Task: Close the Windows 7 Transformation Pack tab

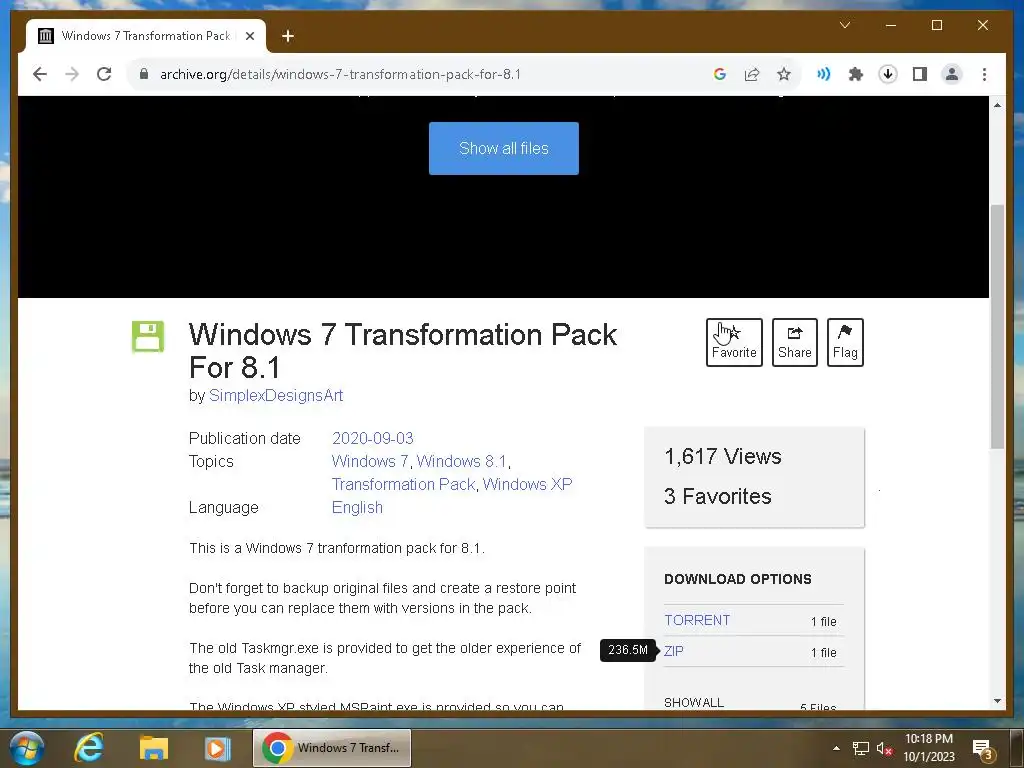Action: click(x=249, y=36)
